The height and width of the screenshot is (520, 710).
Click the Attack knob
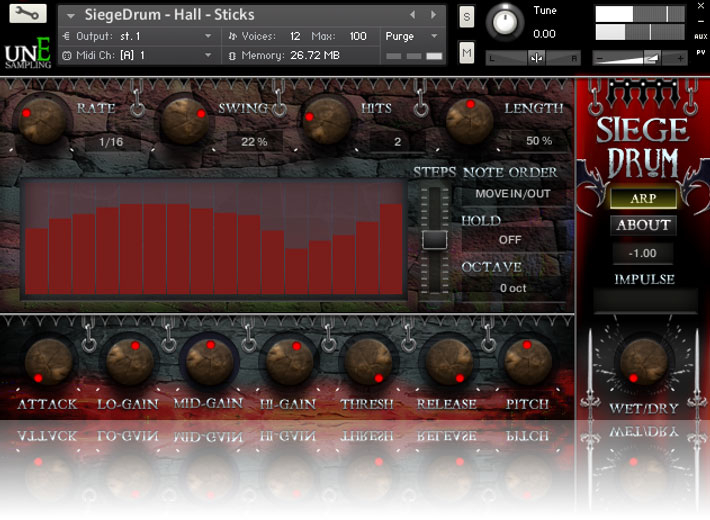(x=47, y=362)
